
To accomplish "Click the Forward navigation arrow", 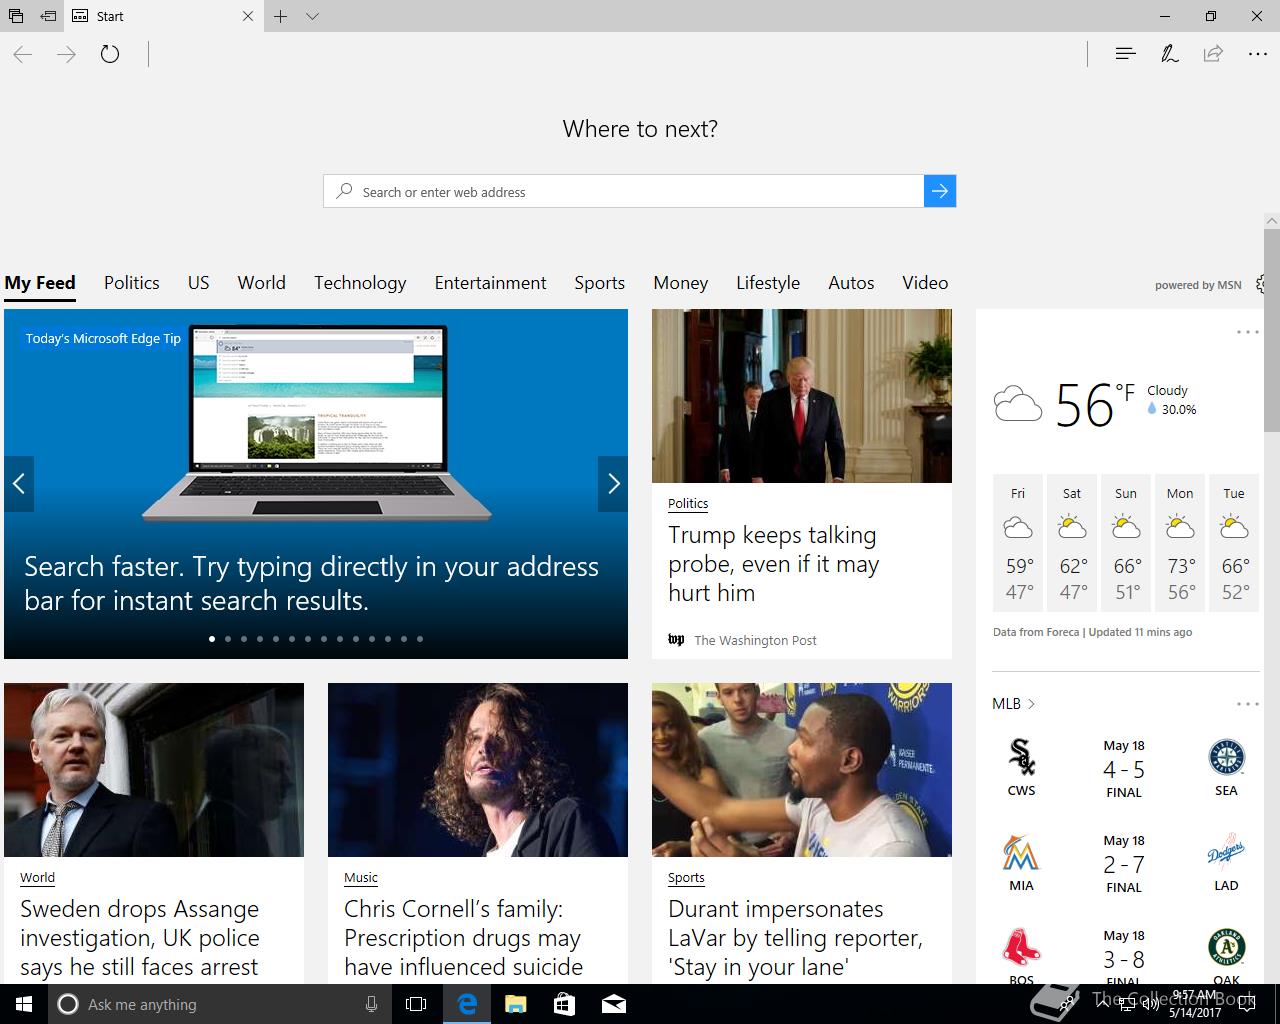I will click(66, 54).
